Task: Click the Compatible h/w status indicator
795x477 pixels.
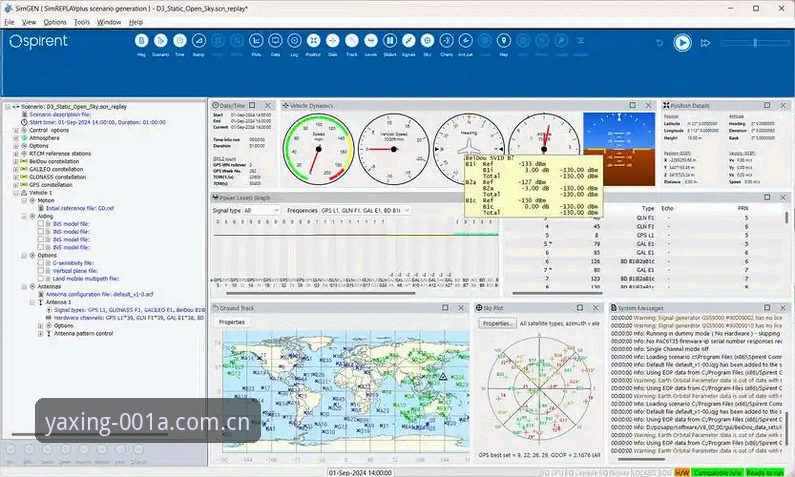Action: point(717,472)
